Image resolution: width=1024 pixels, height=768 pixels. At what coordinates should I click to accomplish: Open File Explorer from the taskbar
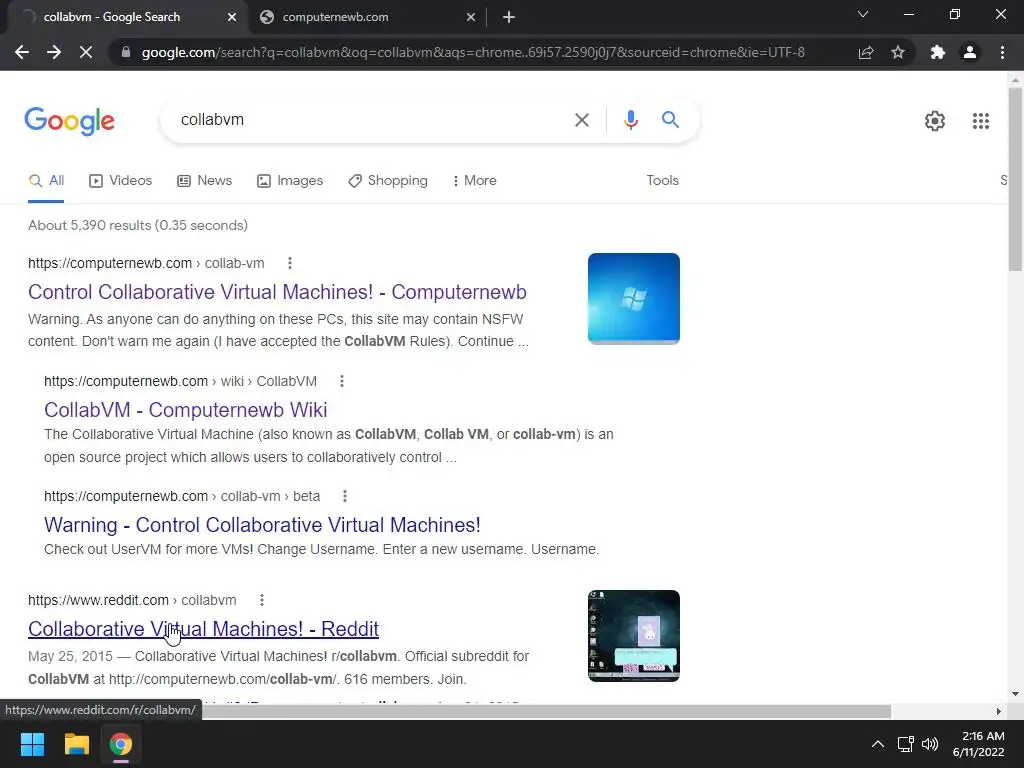pyautogui.click(x=76, y=744)
